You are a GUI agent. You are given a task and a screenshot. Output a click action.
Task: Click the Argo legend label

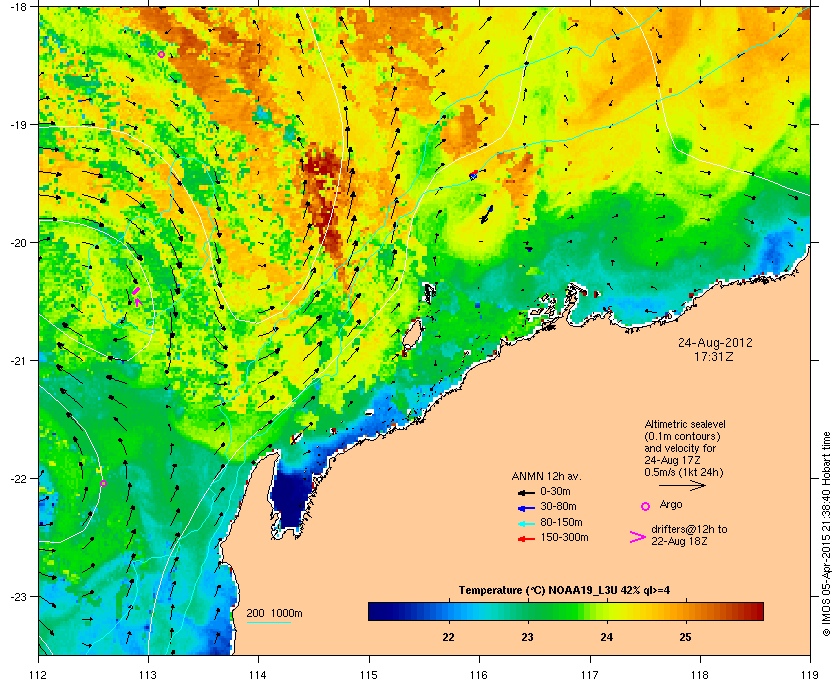click(671, 505)
